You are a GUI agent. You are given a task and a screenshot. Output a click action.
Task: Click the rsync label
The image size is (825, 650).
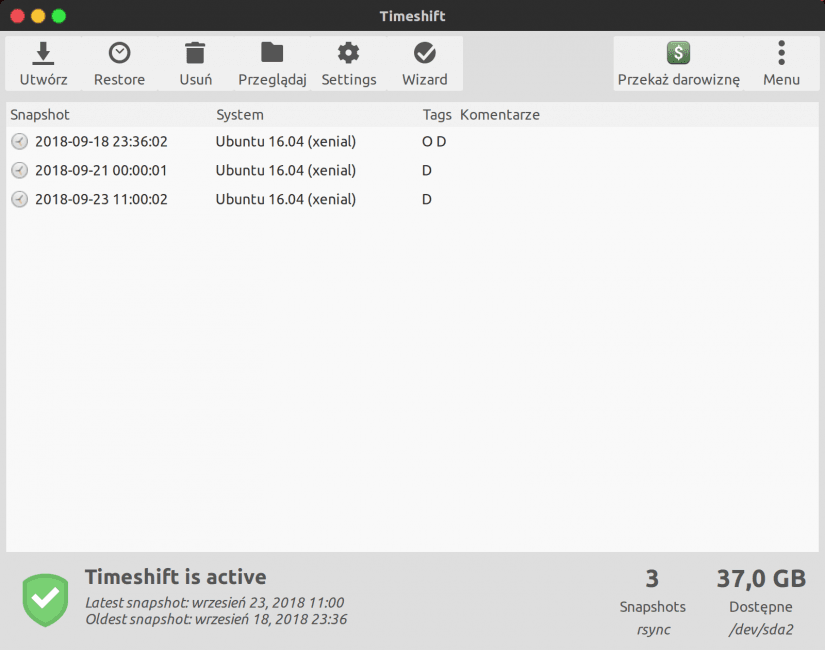[653, 629]
